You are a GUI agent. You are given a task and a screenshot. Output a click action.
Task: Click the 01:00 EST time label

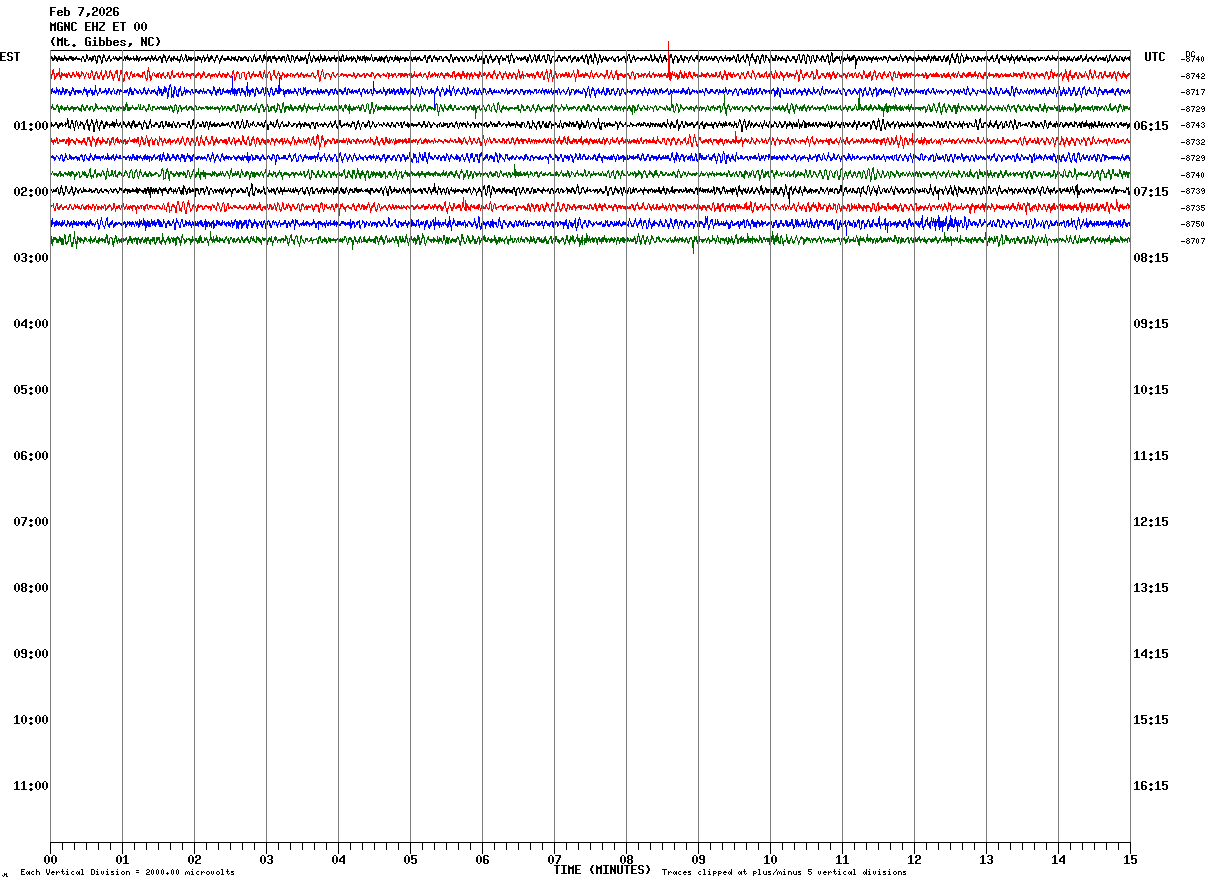tap(31, 126)
